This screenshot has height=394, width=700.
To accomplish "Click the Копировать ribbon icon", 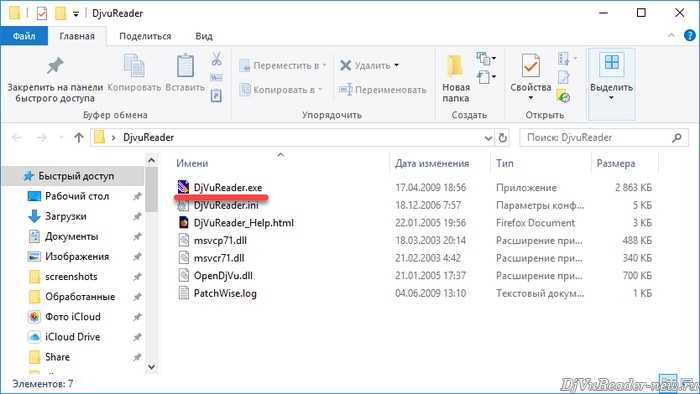I will click(x=134, y=66).
